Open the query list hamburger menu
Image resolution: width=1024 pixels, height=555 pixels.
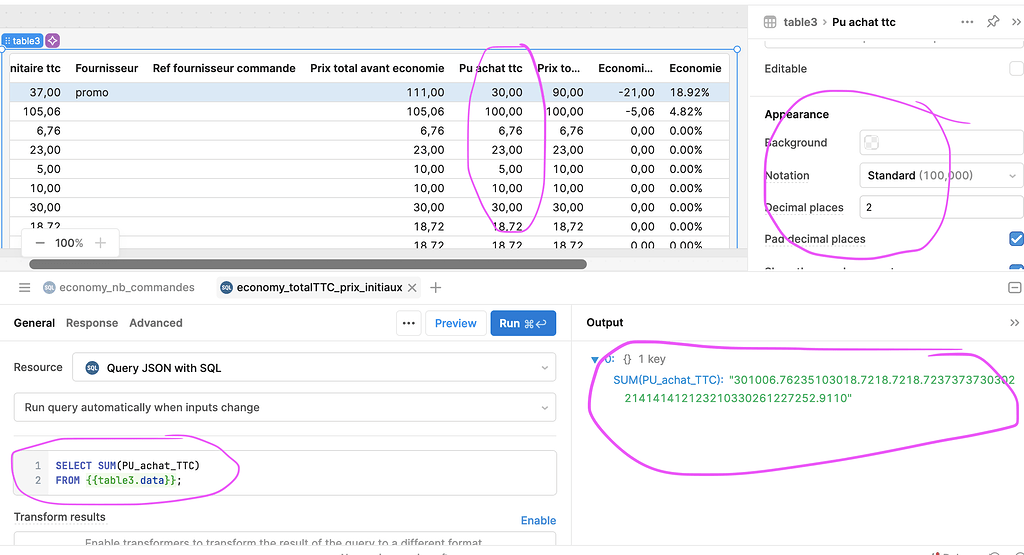[x=25, y=288]
